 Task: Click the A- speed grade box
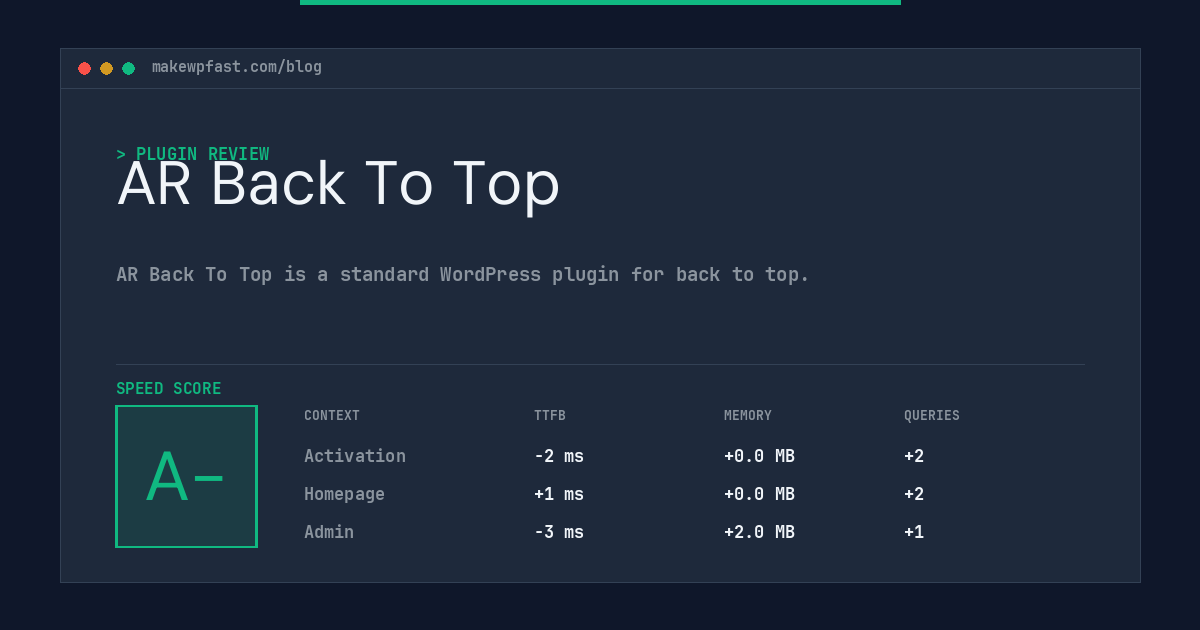coord(186,476)
